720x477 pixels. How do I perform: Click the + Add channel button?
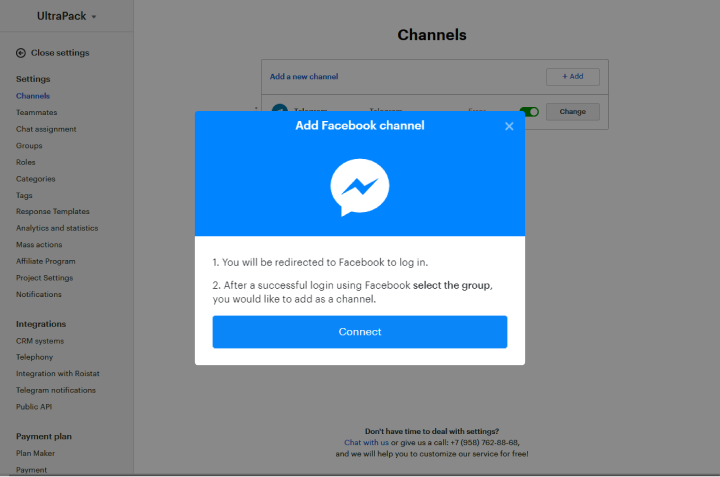click(x=573, y=77)
